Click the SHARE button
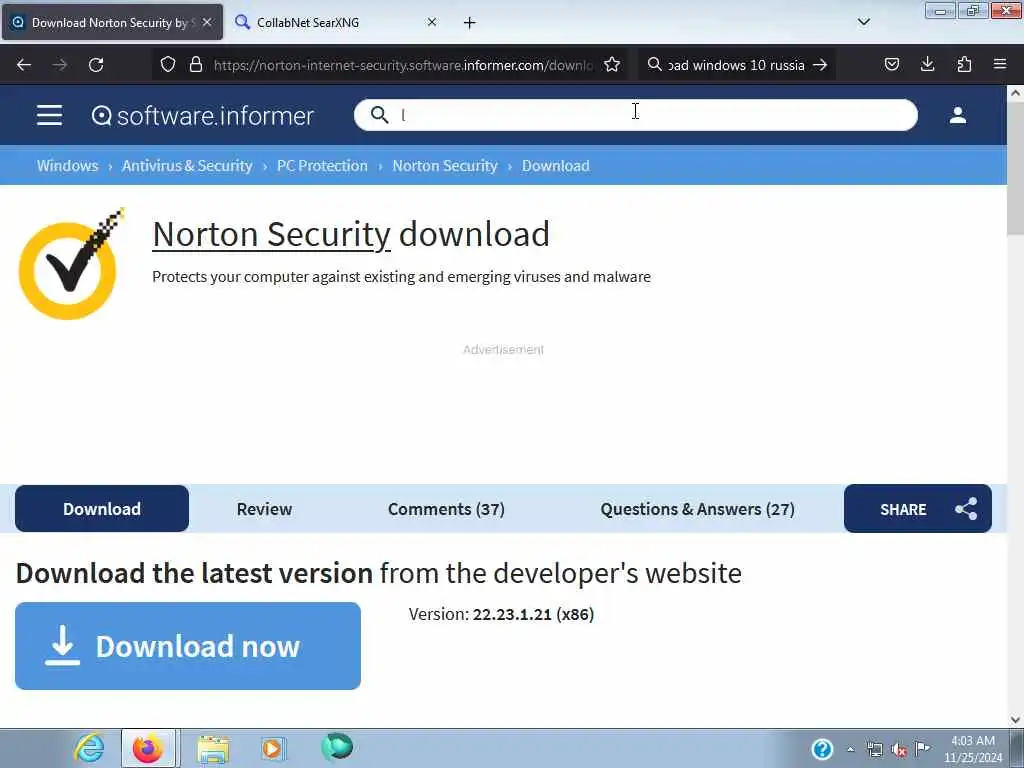Viewport: 1024px width, 768px height. click(x=918, y=509)
